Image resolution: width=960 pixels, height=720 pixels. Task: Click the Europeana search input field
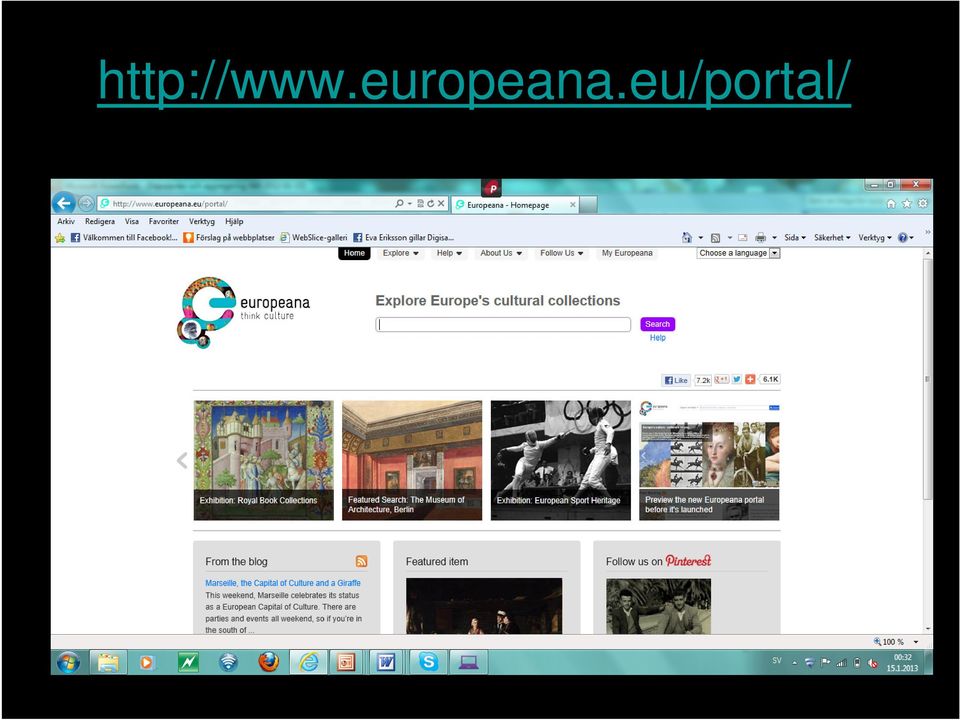pyautogui.click(x=503, y=324)
